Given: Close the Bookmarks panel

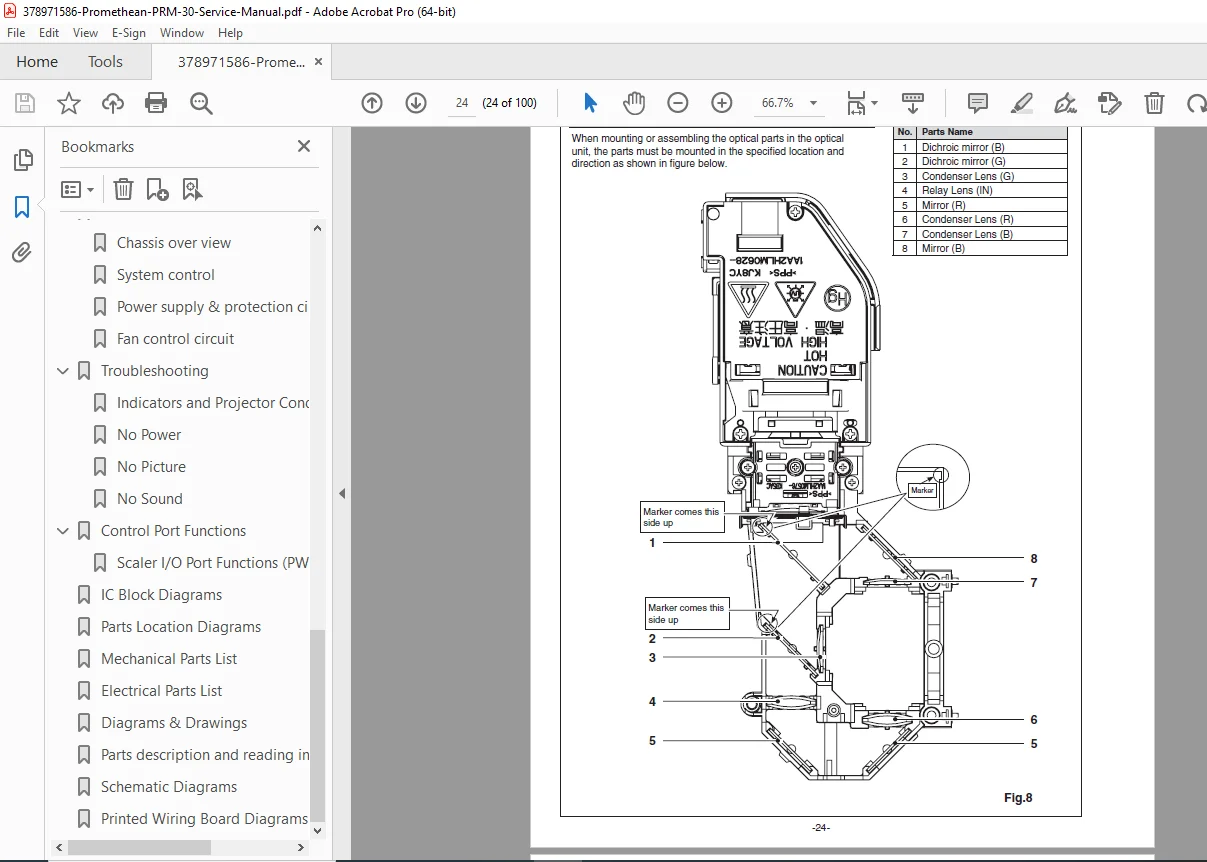Looking at the screenshot, I should (x=304, y=146).
